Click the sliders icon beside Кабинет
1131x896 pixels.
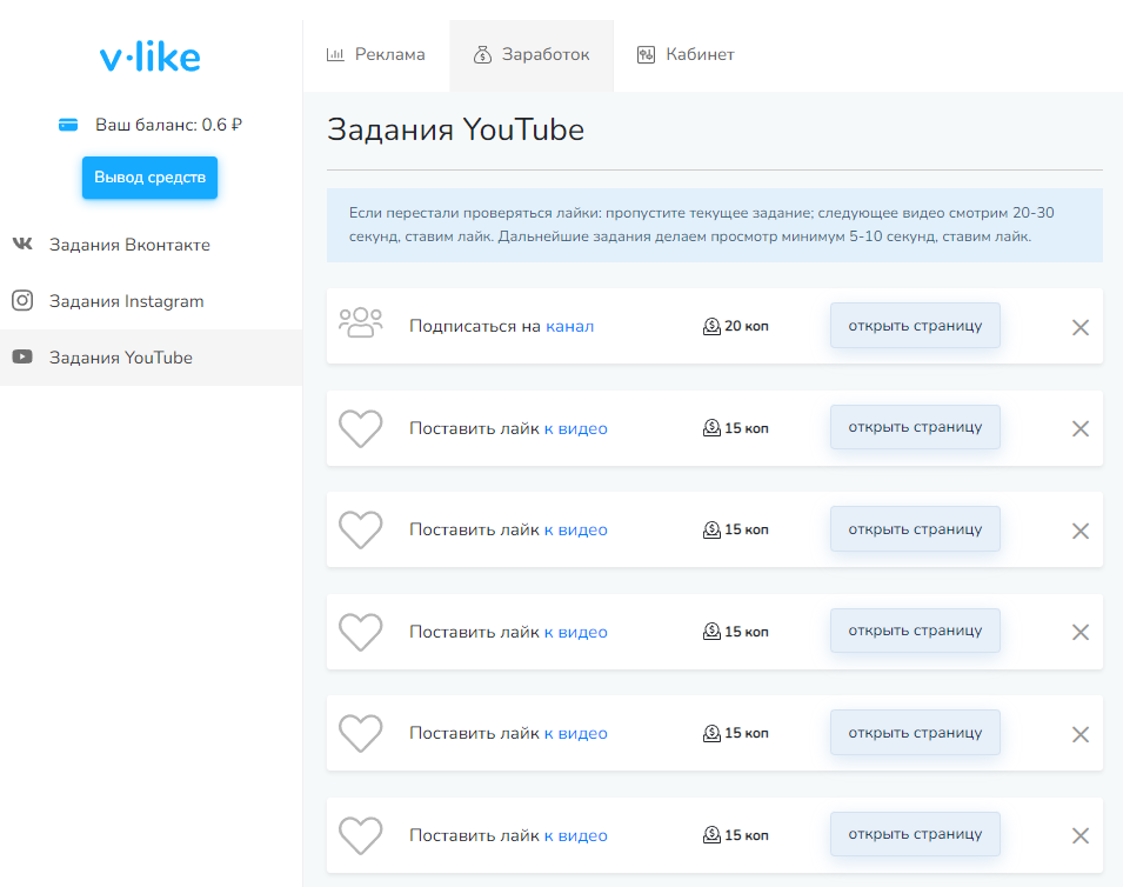coord(646,54)
